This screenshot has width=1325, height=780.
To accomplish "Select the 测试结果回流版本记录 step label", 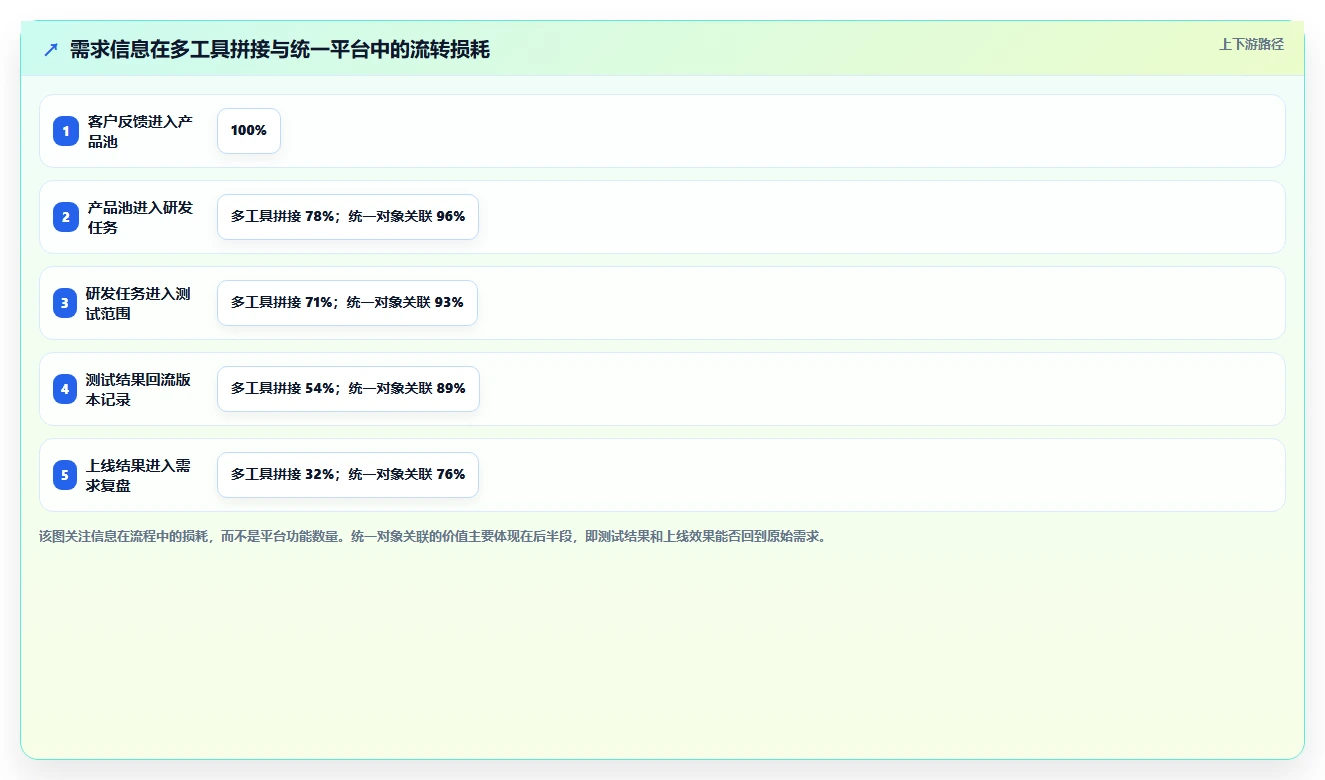I will 139,389.
